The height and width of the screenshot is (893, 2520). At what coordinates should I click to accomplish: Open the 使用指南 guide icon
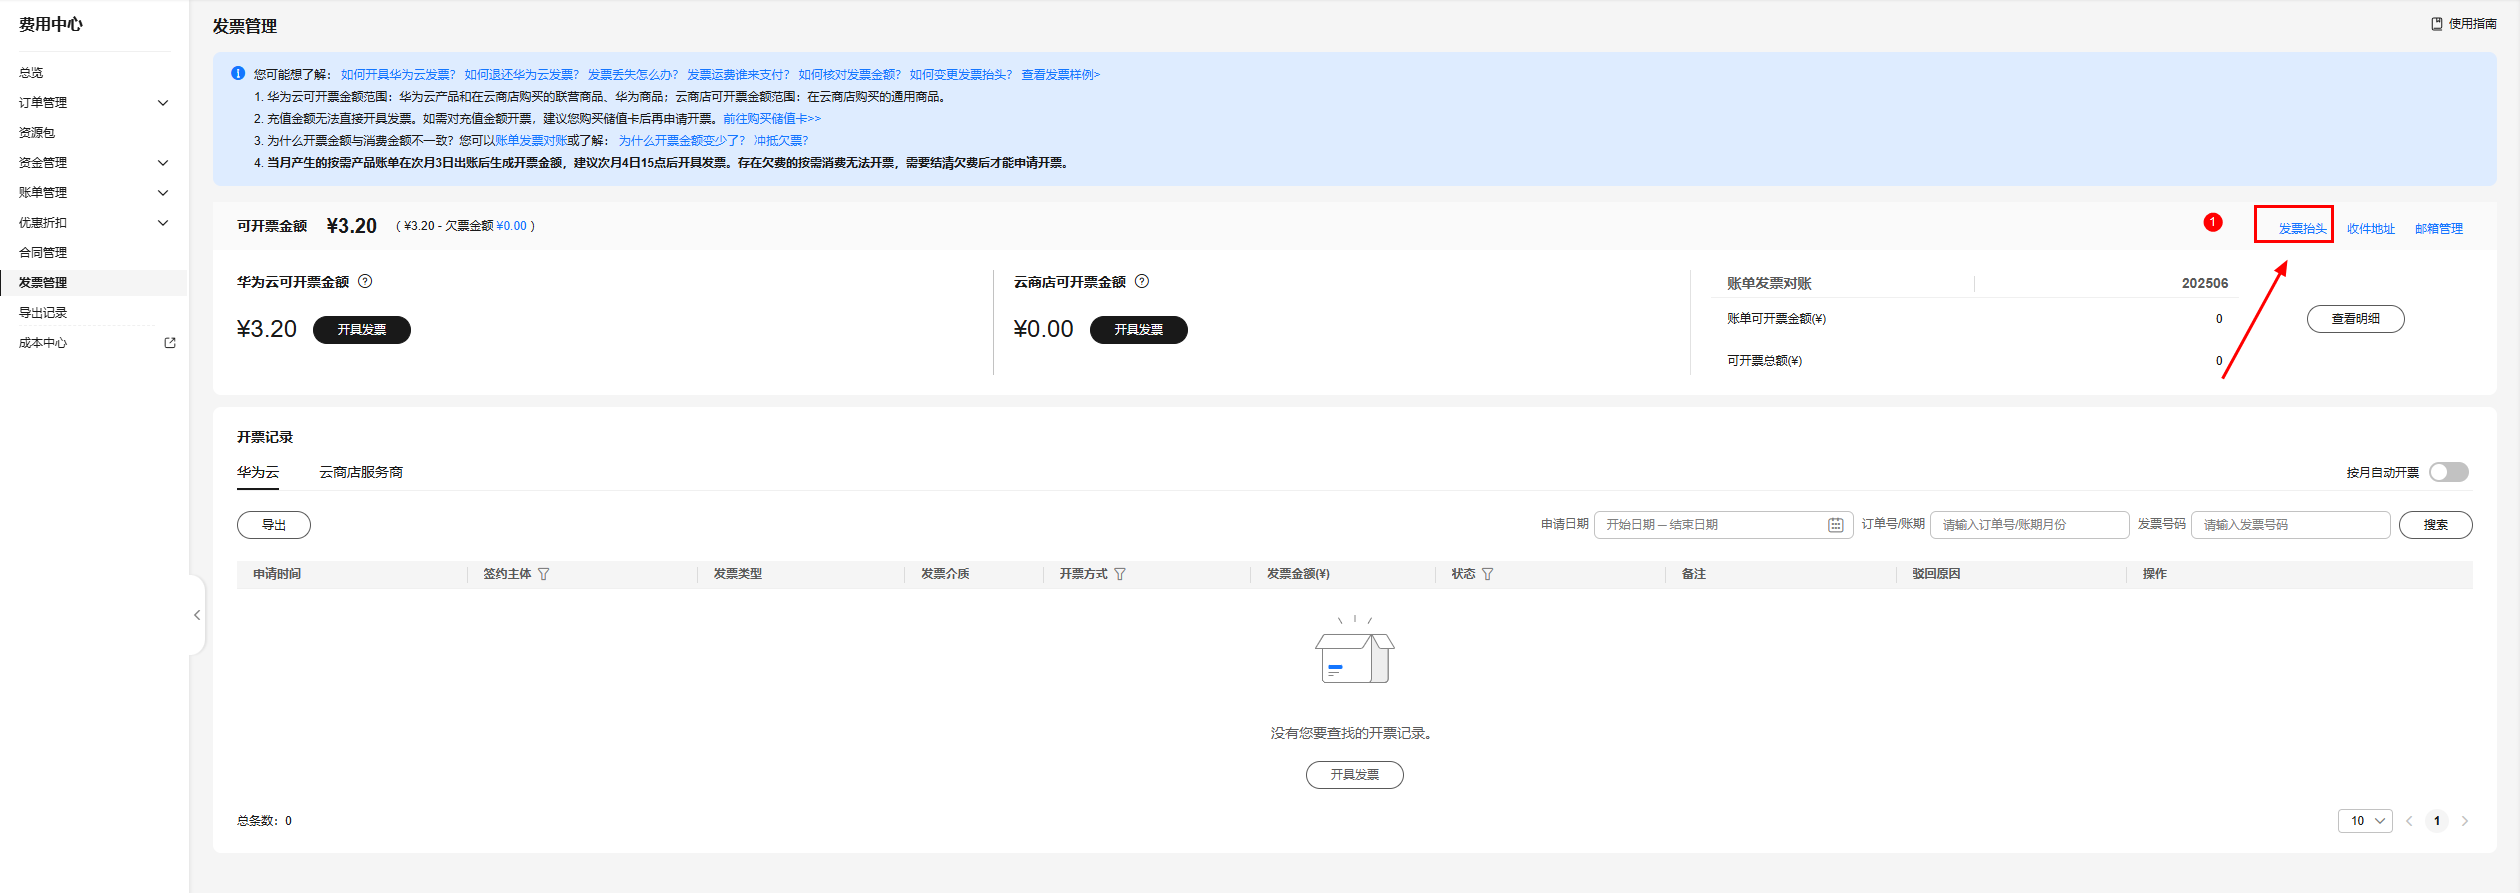[2437, 23]
